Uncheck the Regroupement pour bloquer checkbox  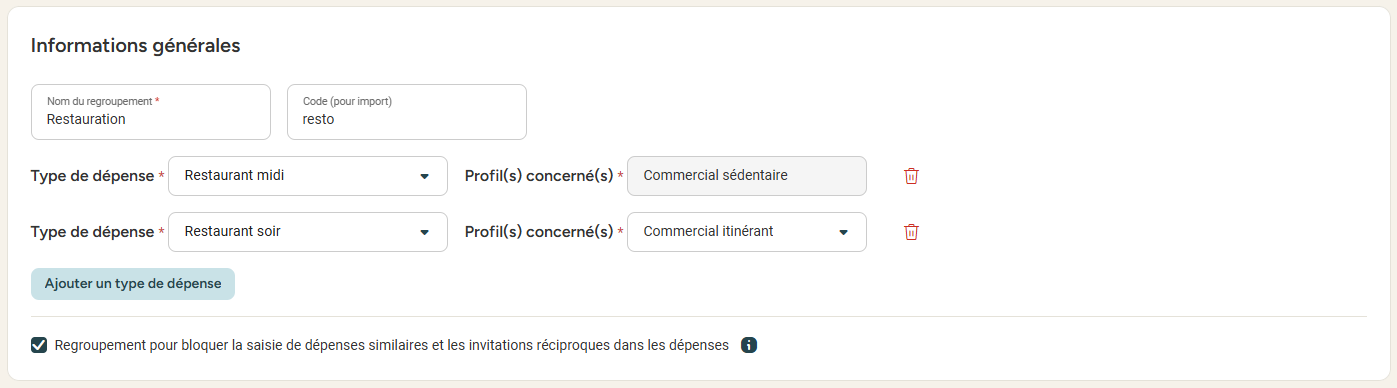[x=39, y=345]
